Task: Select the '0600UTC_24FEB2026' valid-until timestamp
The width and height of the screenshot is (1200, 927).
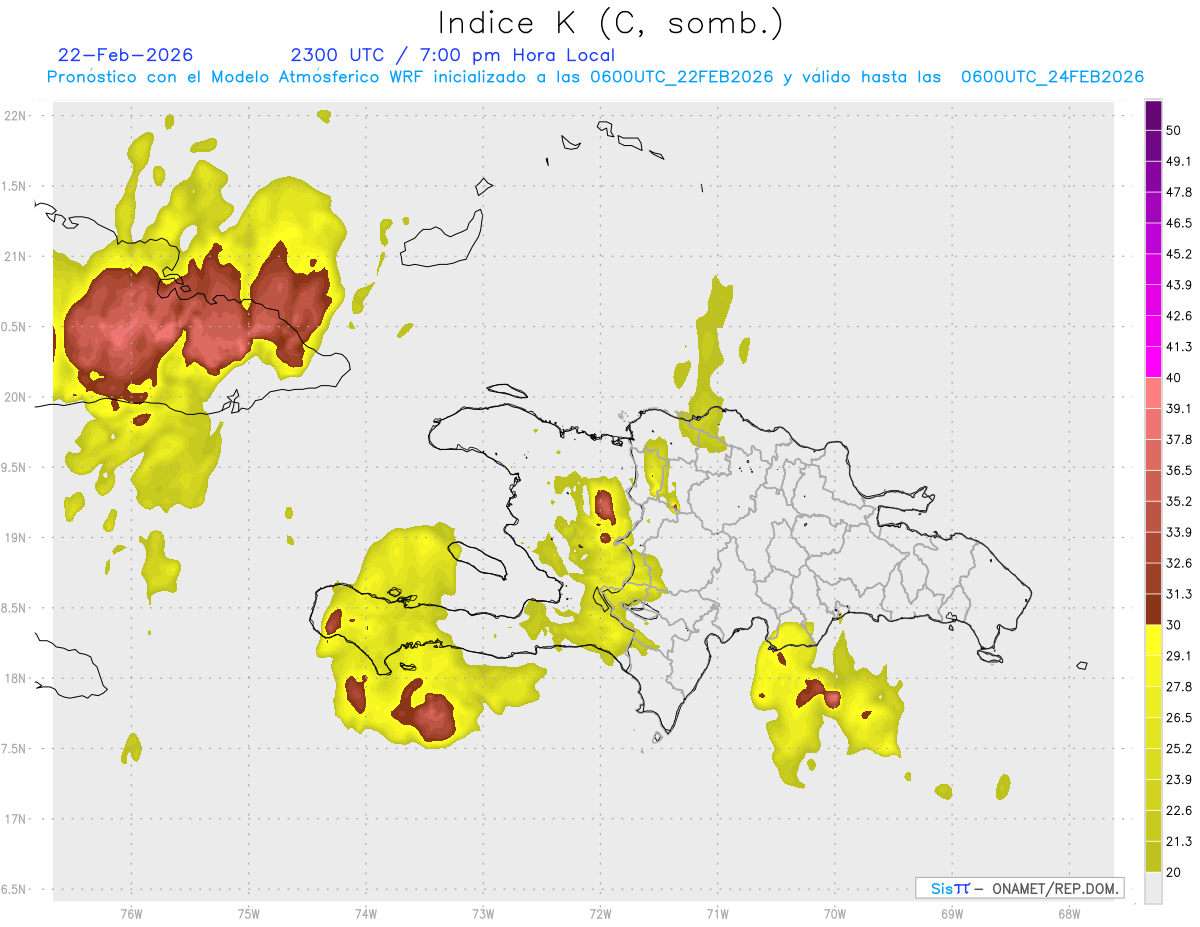Action: 1052,77
